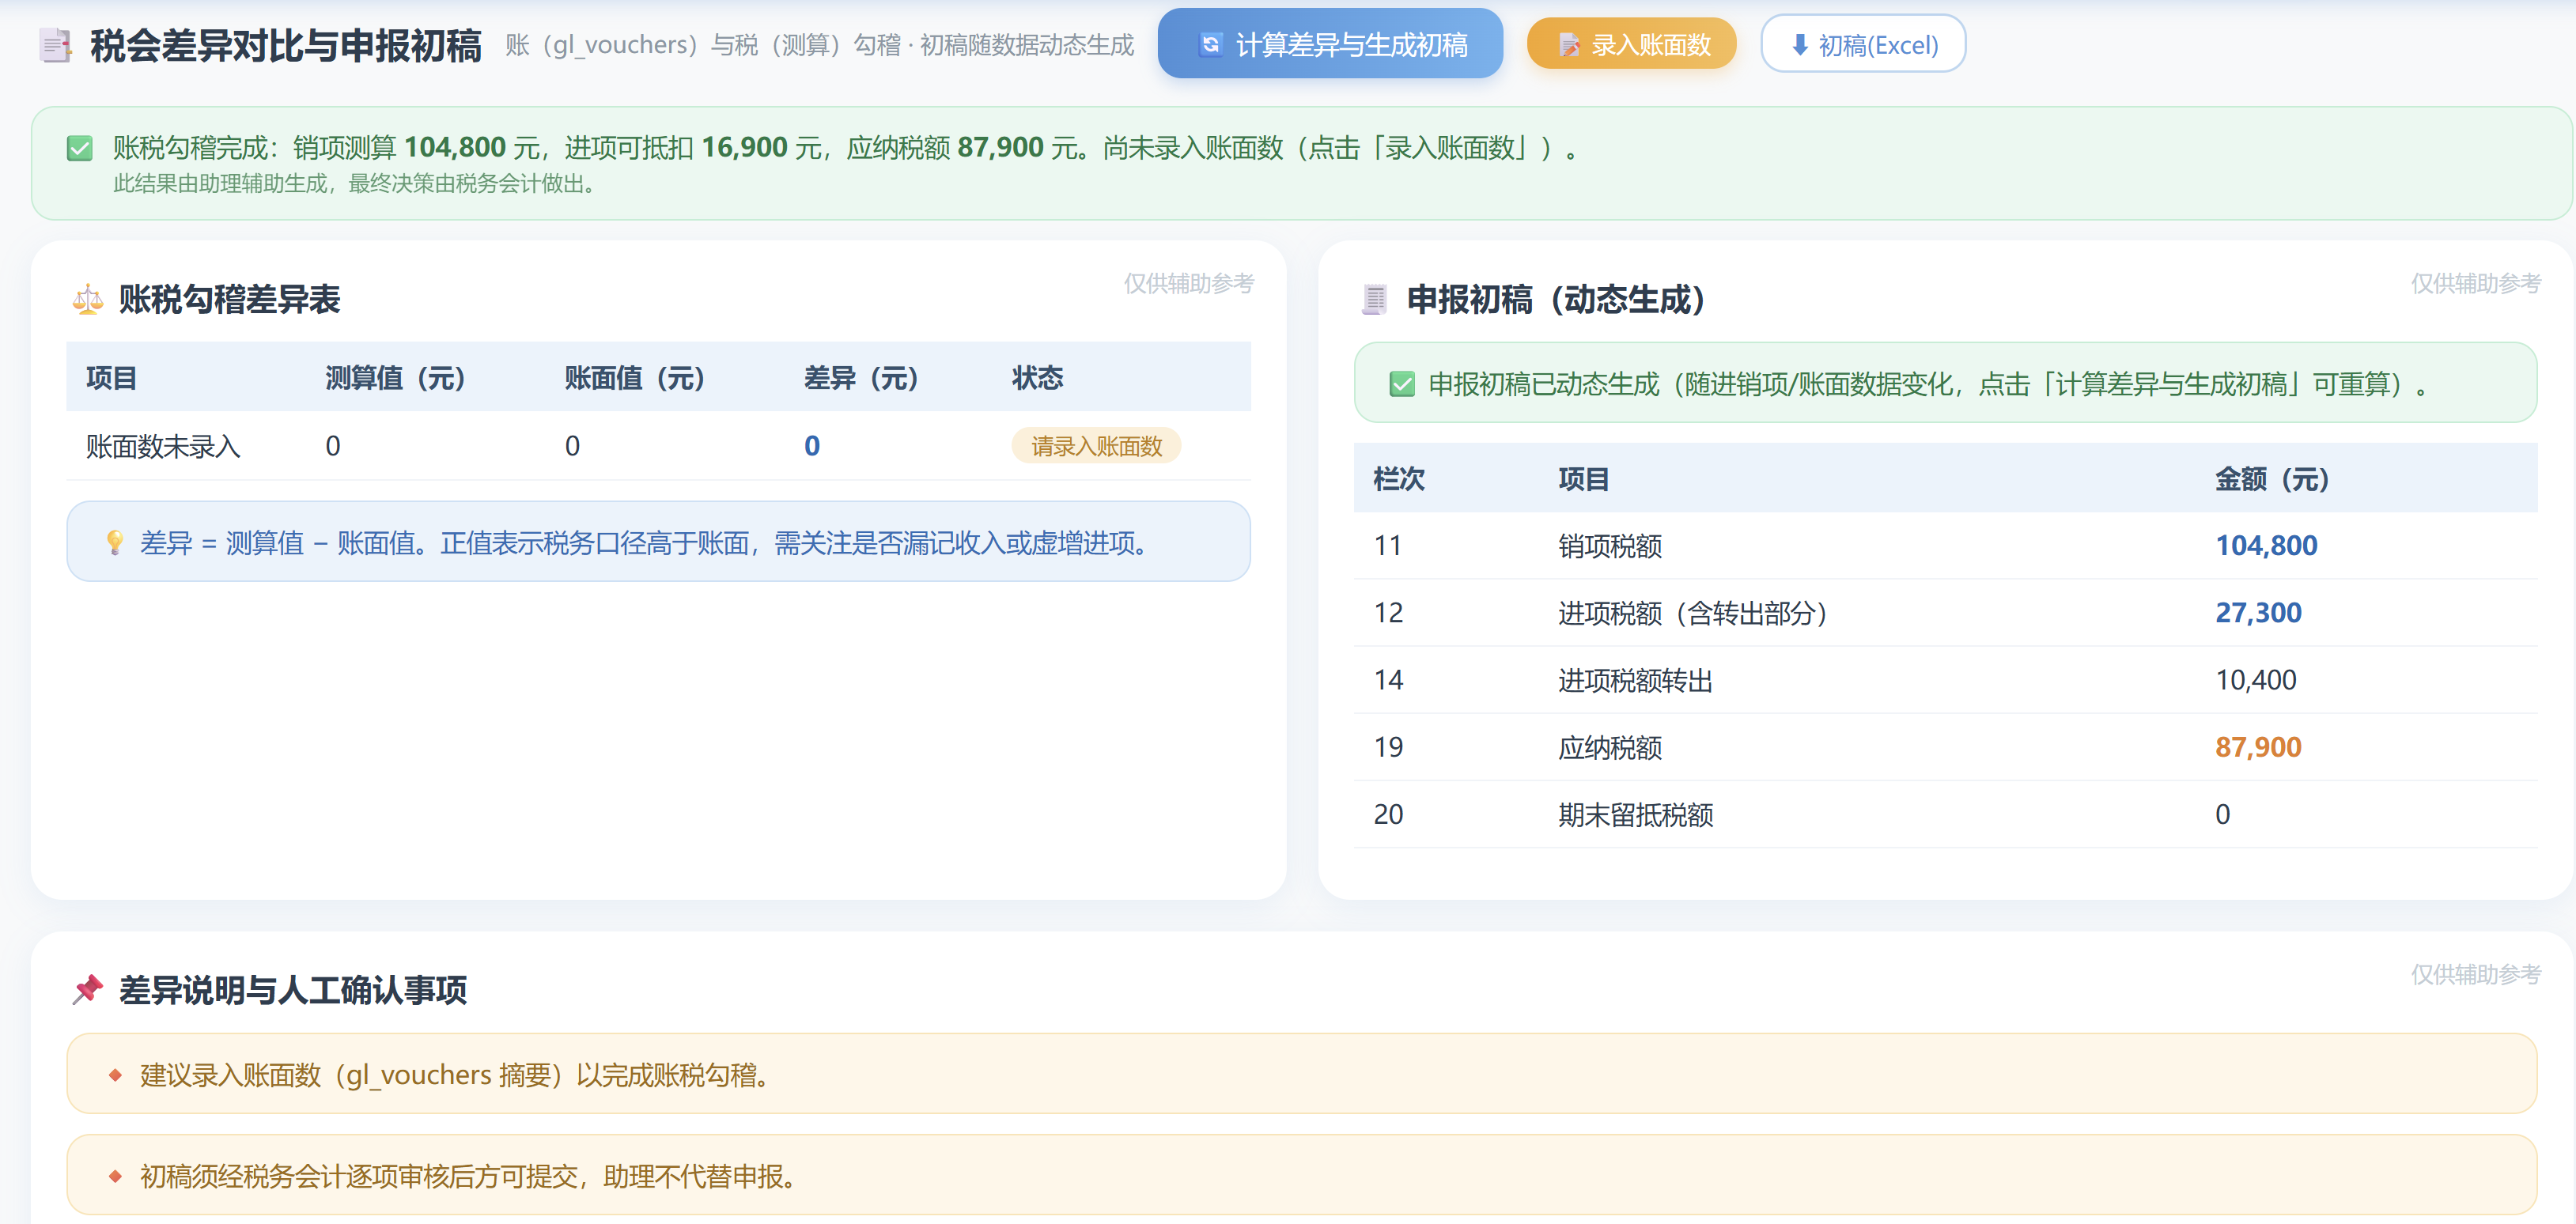This screenshot has width=2576, height=1224.
Task: Click the lightbulb icon in the formula hint
Action: [x=115, y=542]
